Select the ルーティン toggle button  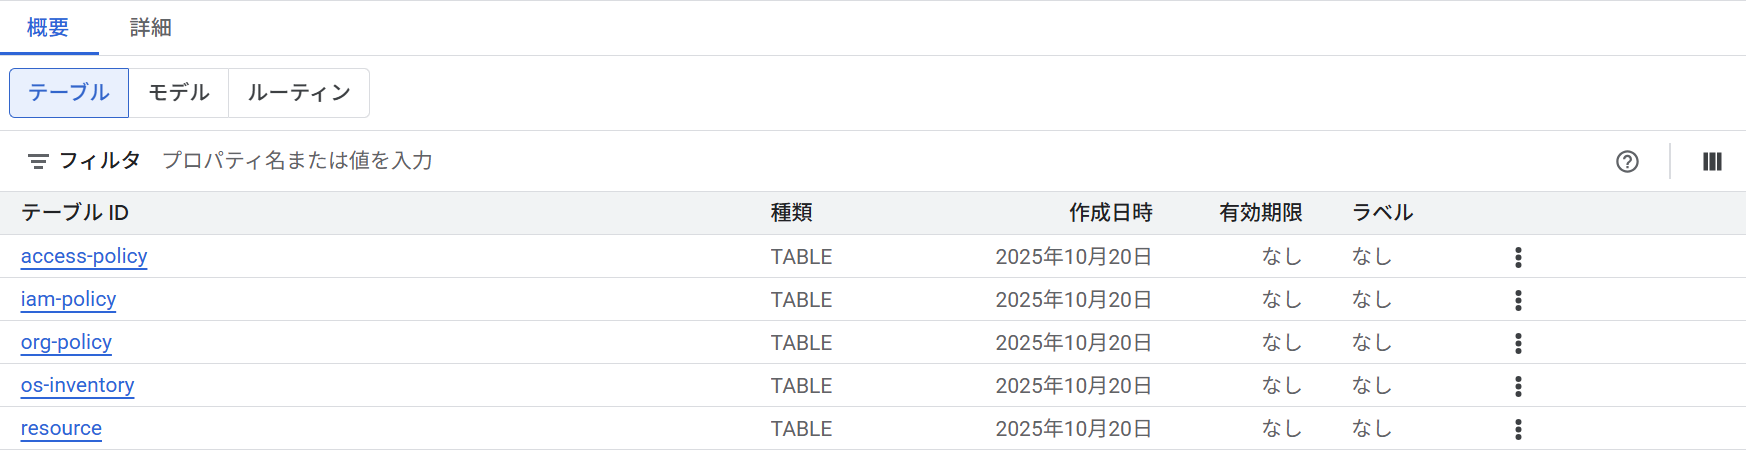[x=299, y=93]
